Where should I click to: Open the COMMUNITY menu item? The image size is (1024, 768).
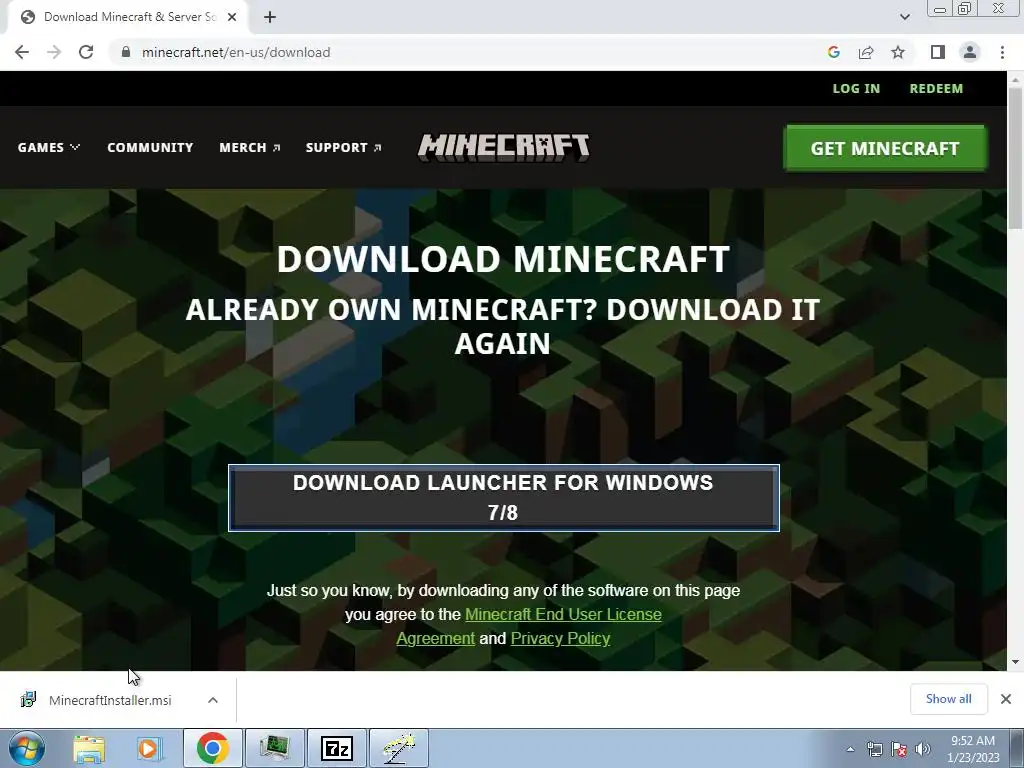point(150,148)
